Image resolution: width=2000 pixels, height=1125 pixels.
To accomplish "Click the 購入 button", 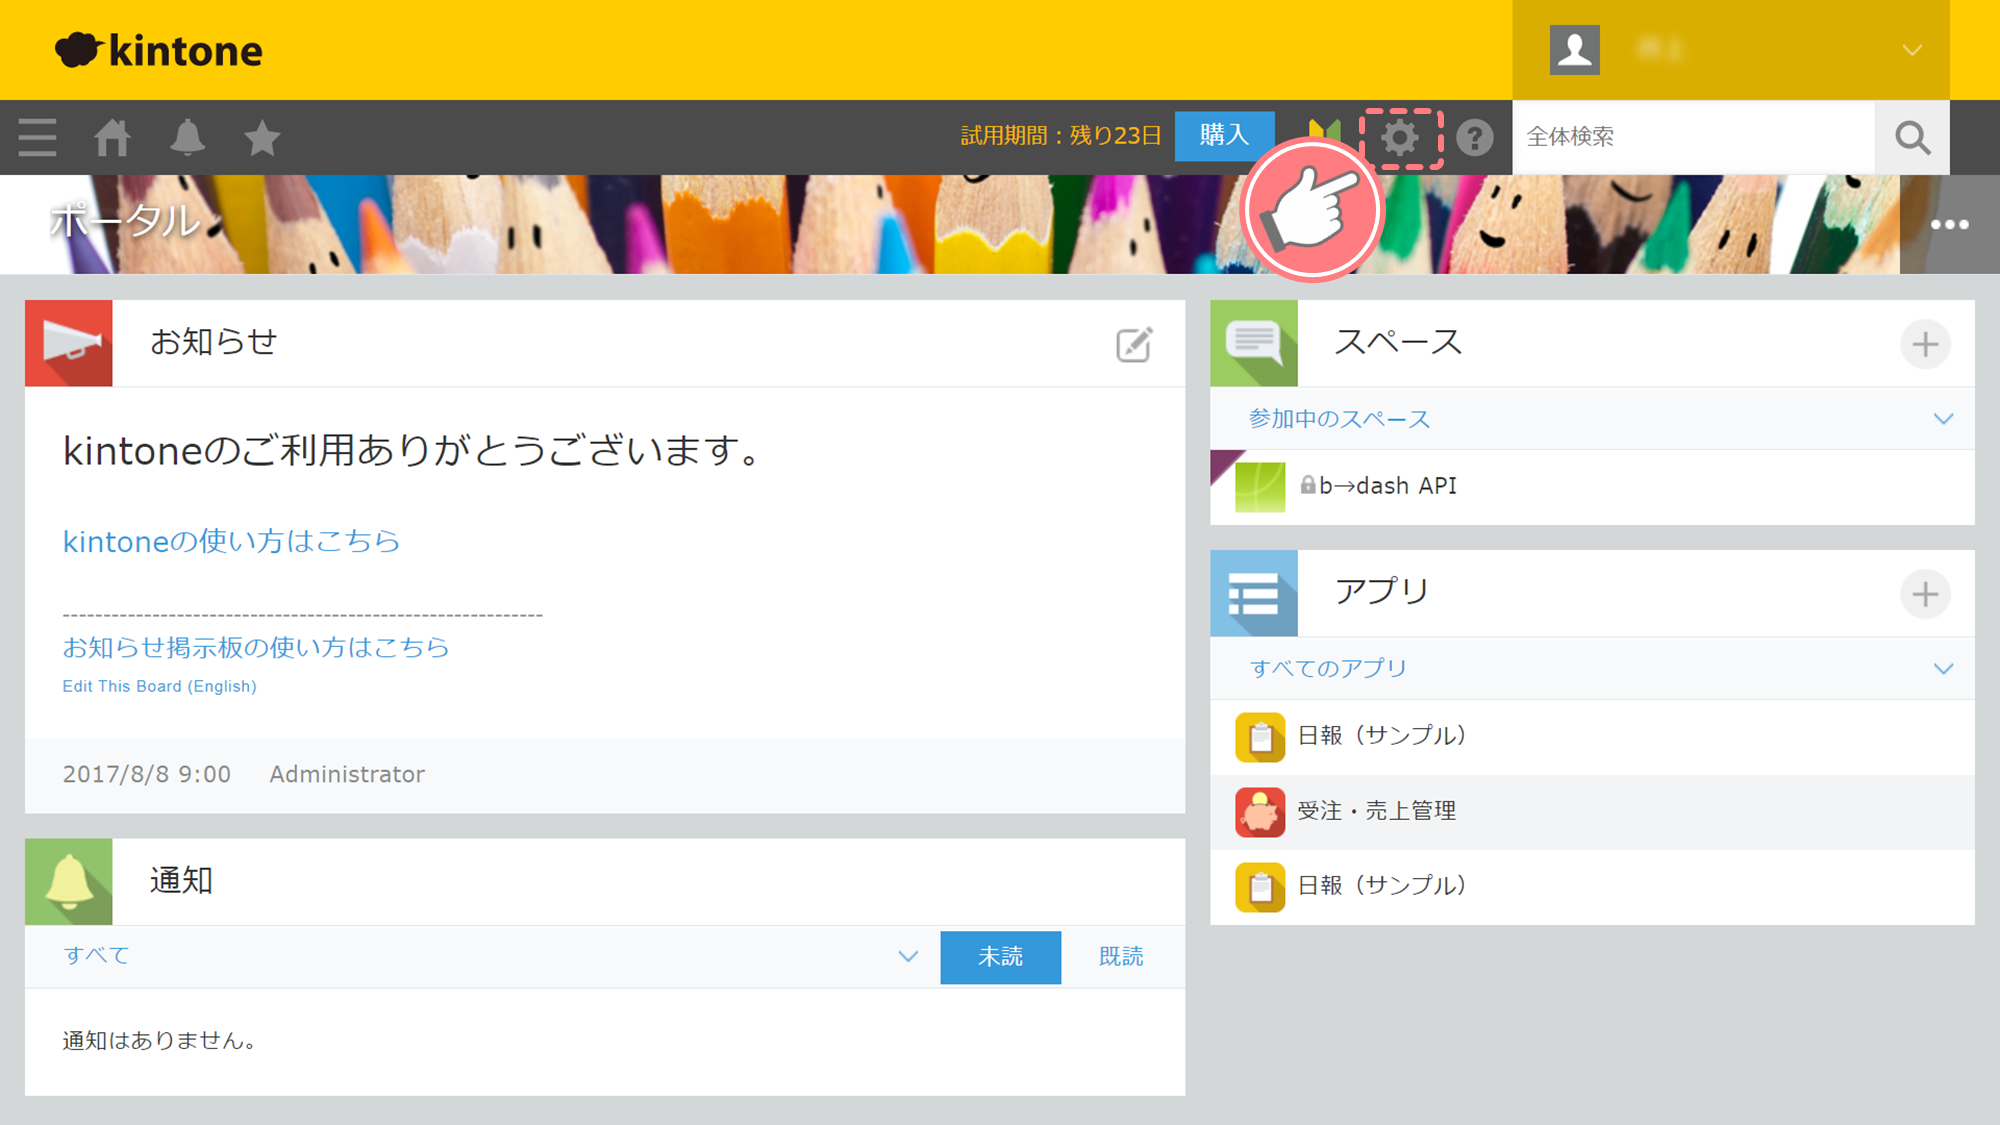I will pyautogui.click(x=1224, y=135).
